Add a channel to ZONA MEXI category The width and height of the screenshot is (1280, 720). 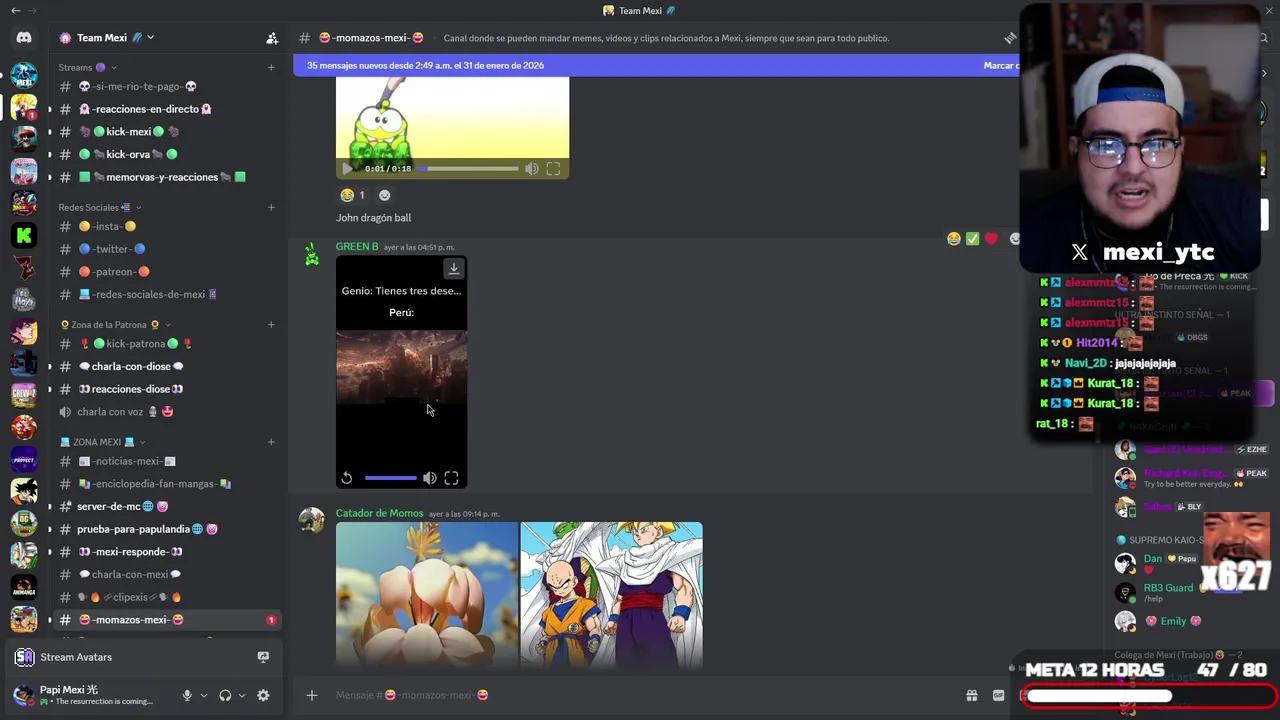271,442
